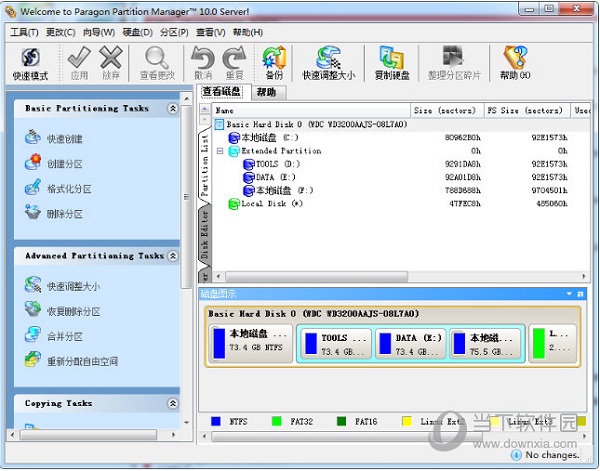Viewport: 600px width, 471px height.
Task: Collapse the Advanced Partitioning Tasks panel
Action: (173, 256)
